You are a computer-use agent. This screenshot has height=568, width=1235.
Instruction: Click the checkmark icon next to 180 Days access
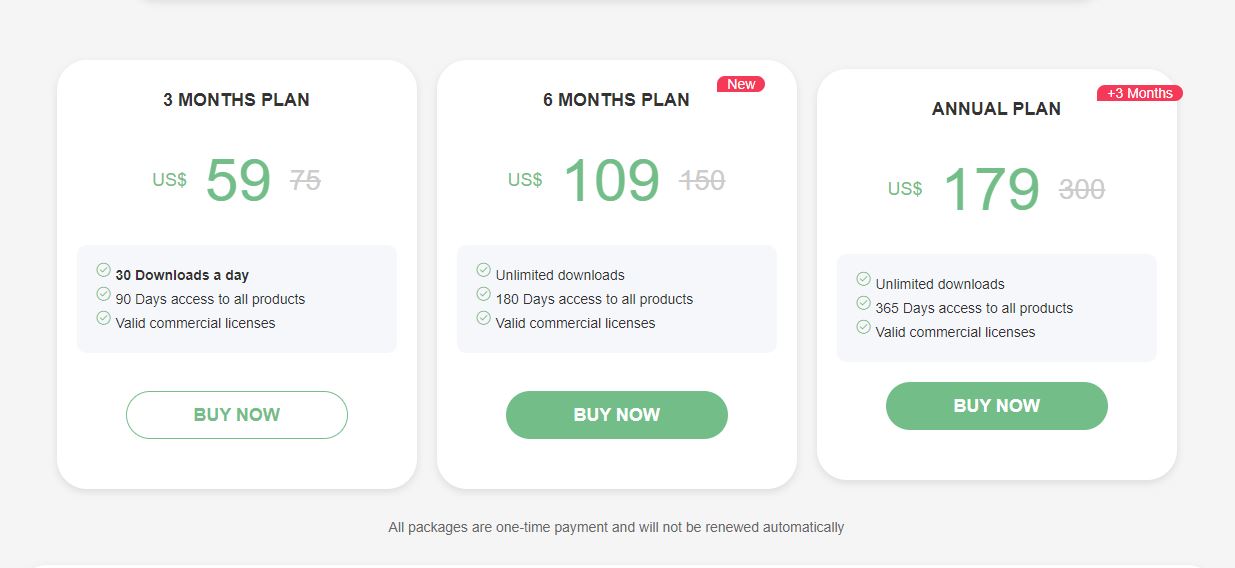click(x=483, y=294)
